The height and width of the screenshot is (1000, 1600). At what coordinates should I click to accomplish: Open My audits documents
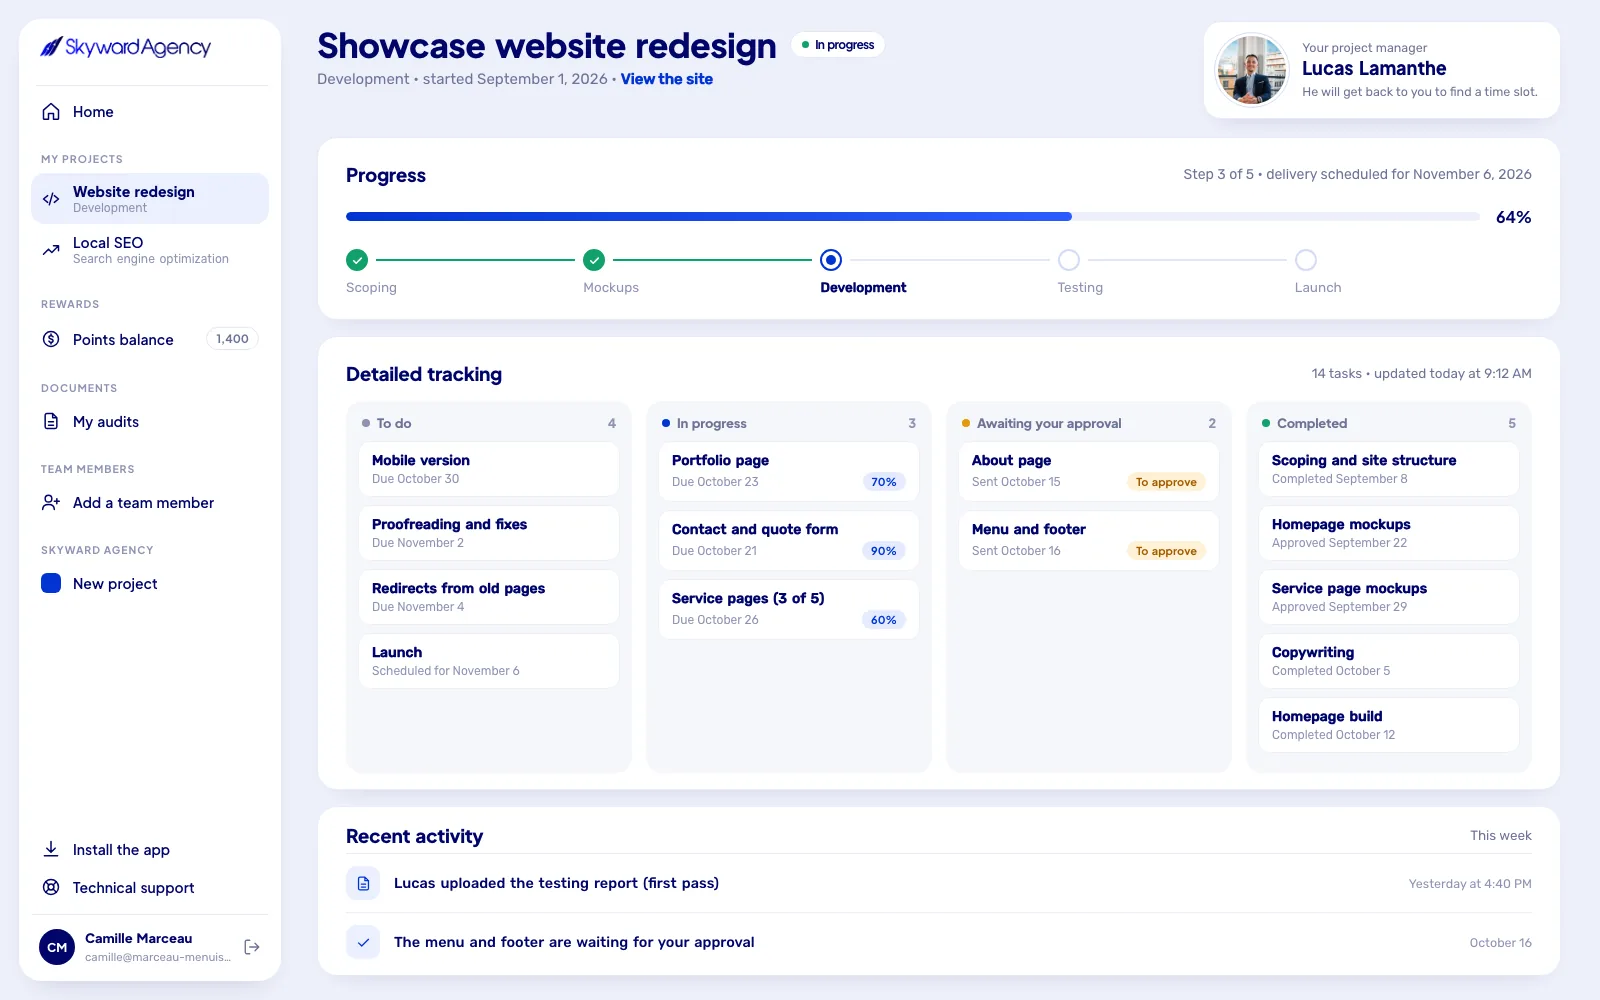tap(150, 421)
